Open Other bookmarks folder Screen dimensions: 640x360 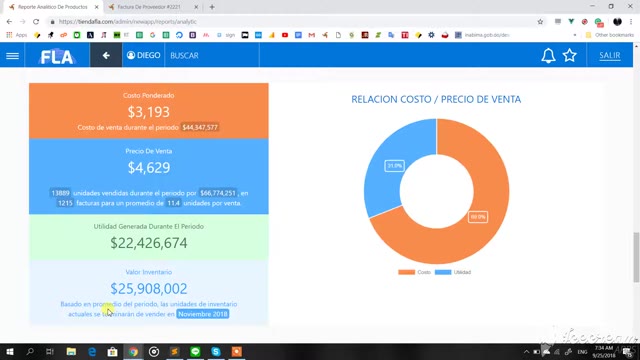point(610,35)
